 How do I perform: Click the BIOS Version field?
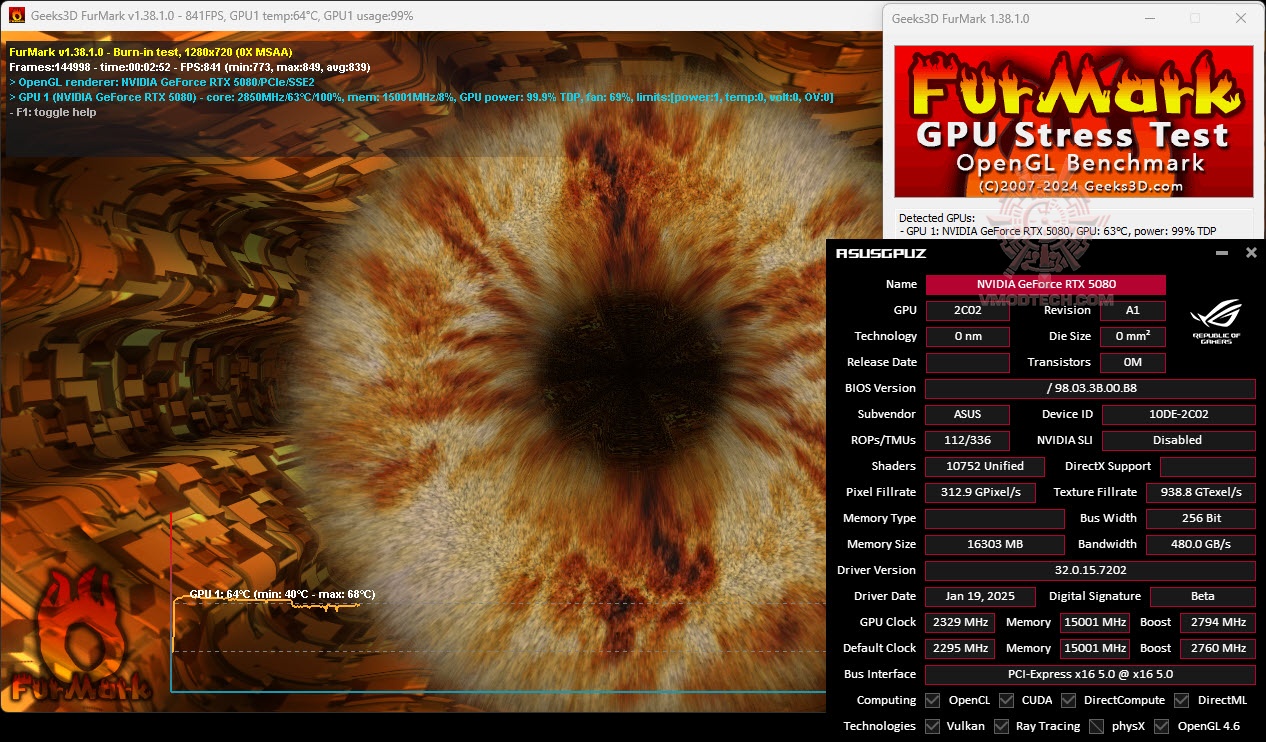[1090, 388]
